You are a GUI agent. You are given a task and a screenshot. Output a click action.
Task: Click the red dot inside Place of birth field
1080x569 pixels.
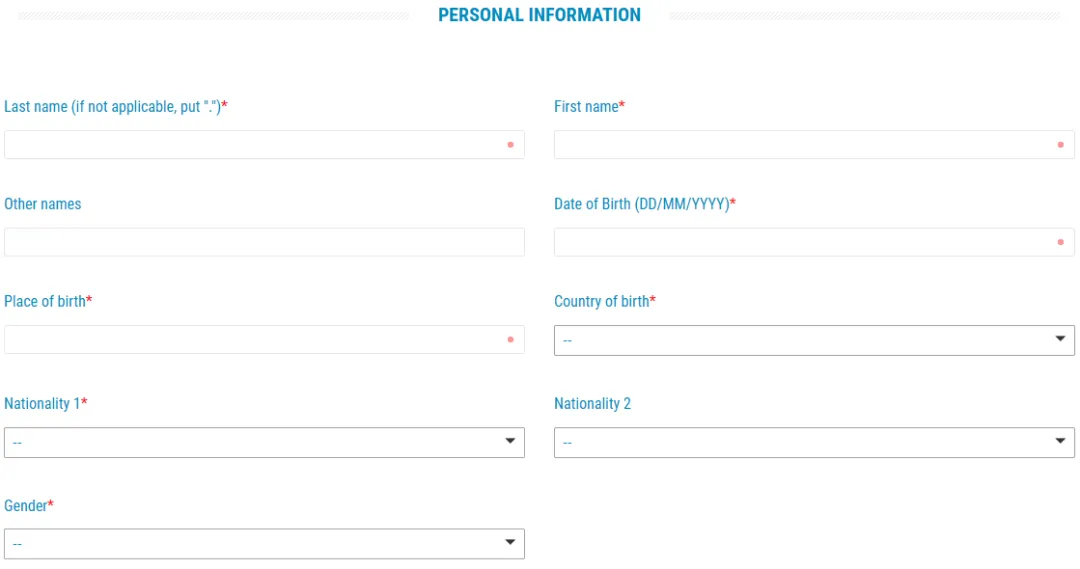pyautogui.click(x=510, y=340)
